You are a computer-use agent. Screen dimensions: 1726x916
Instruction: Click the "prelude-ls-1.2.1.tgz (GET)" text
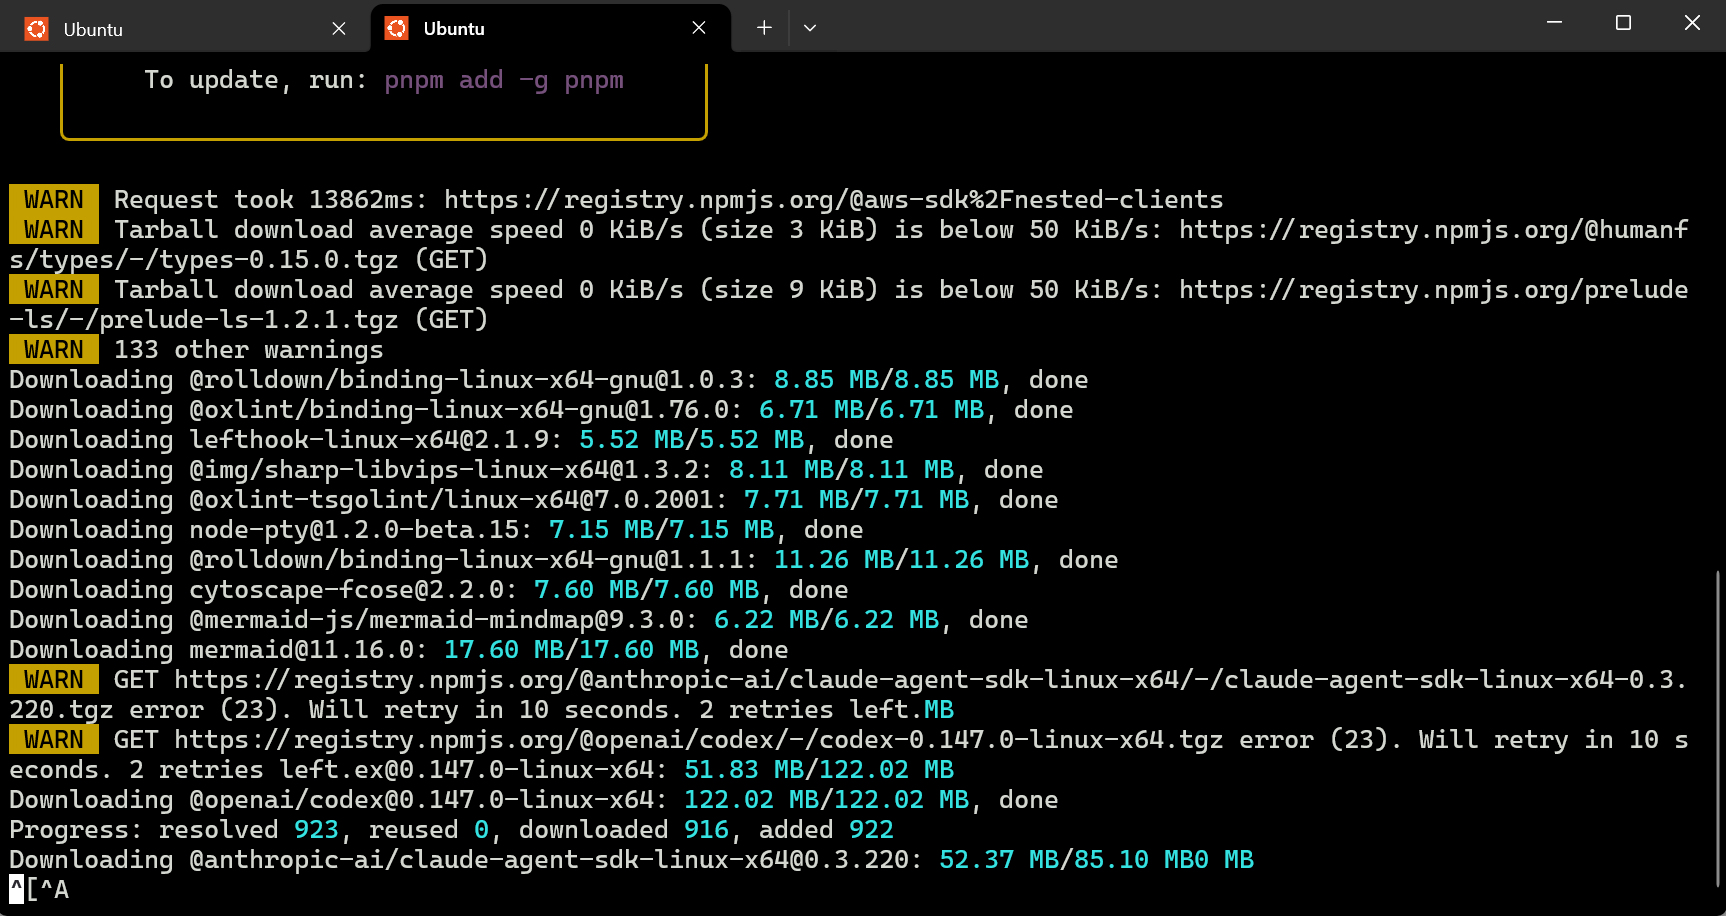tap(293, 320)
